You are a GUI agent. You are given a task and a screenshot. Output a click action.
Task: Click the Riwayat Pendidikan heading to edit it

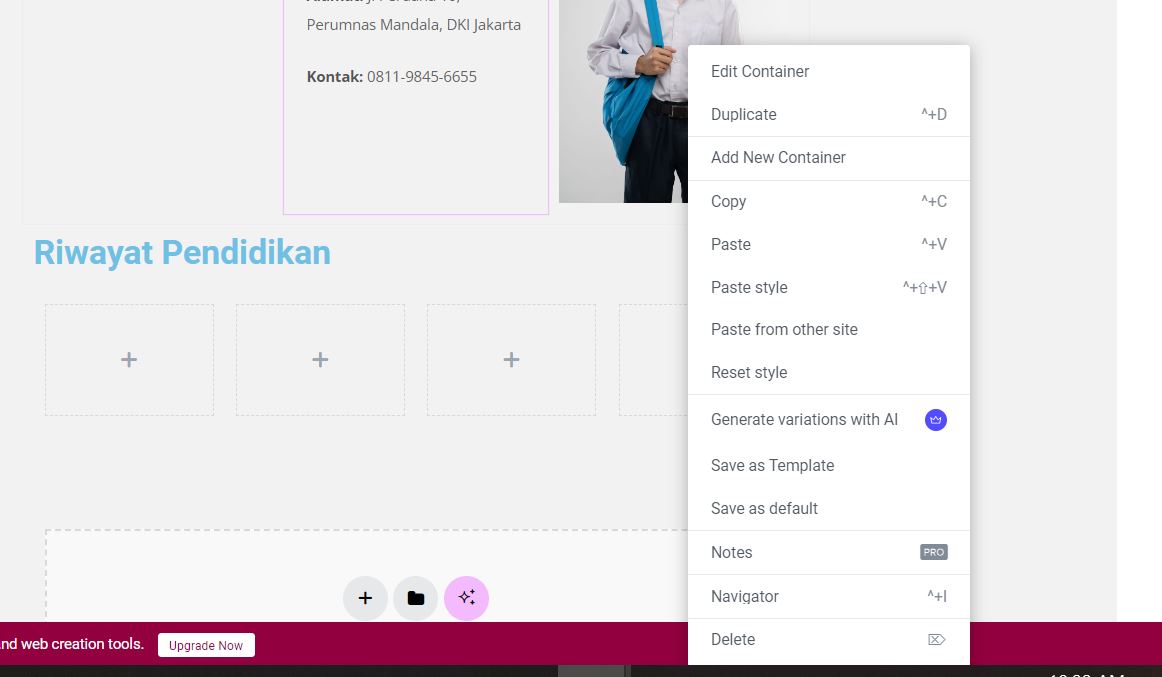[182, 253]
